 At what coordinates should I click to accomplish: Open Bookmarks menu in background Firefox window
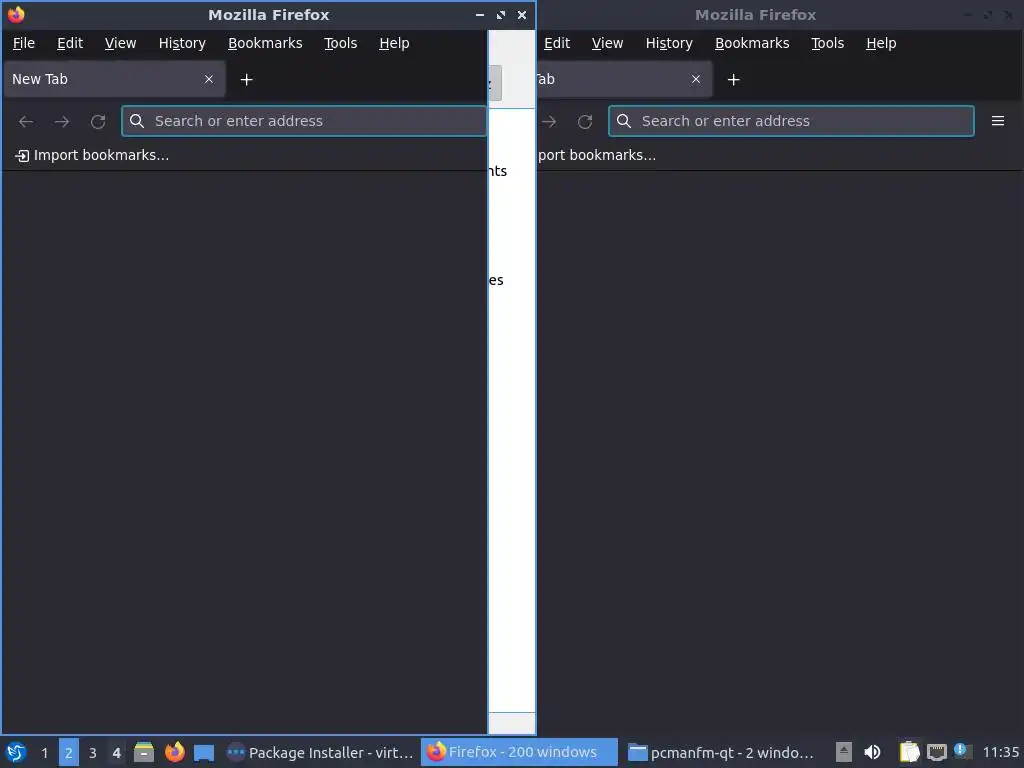click(x=752, y=43)
